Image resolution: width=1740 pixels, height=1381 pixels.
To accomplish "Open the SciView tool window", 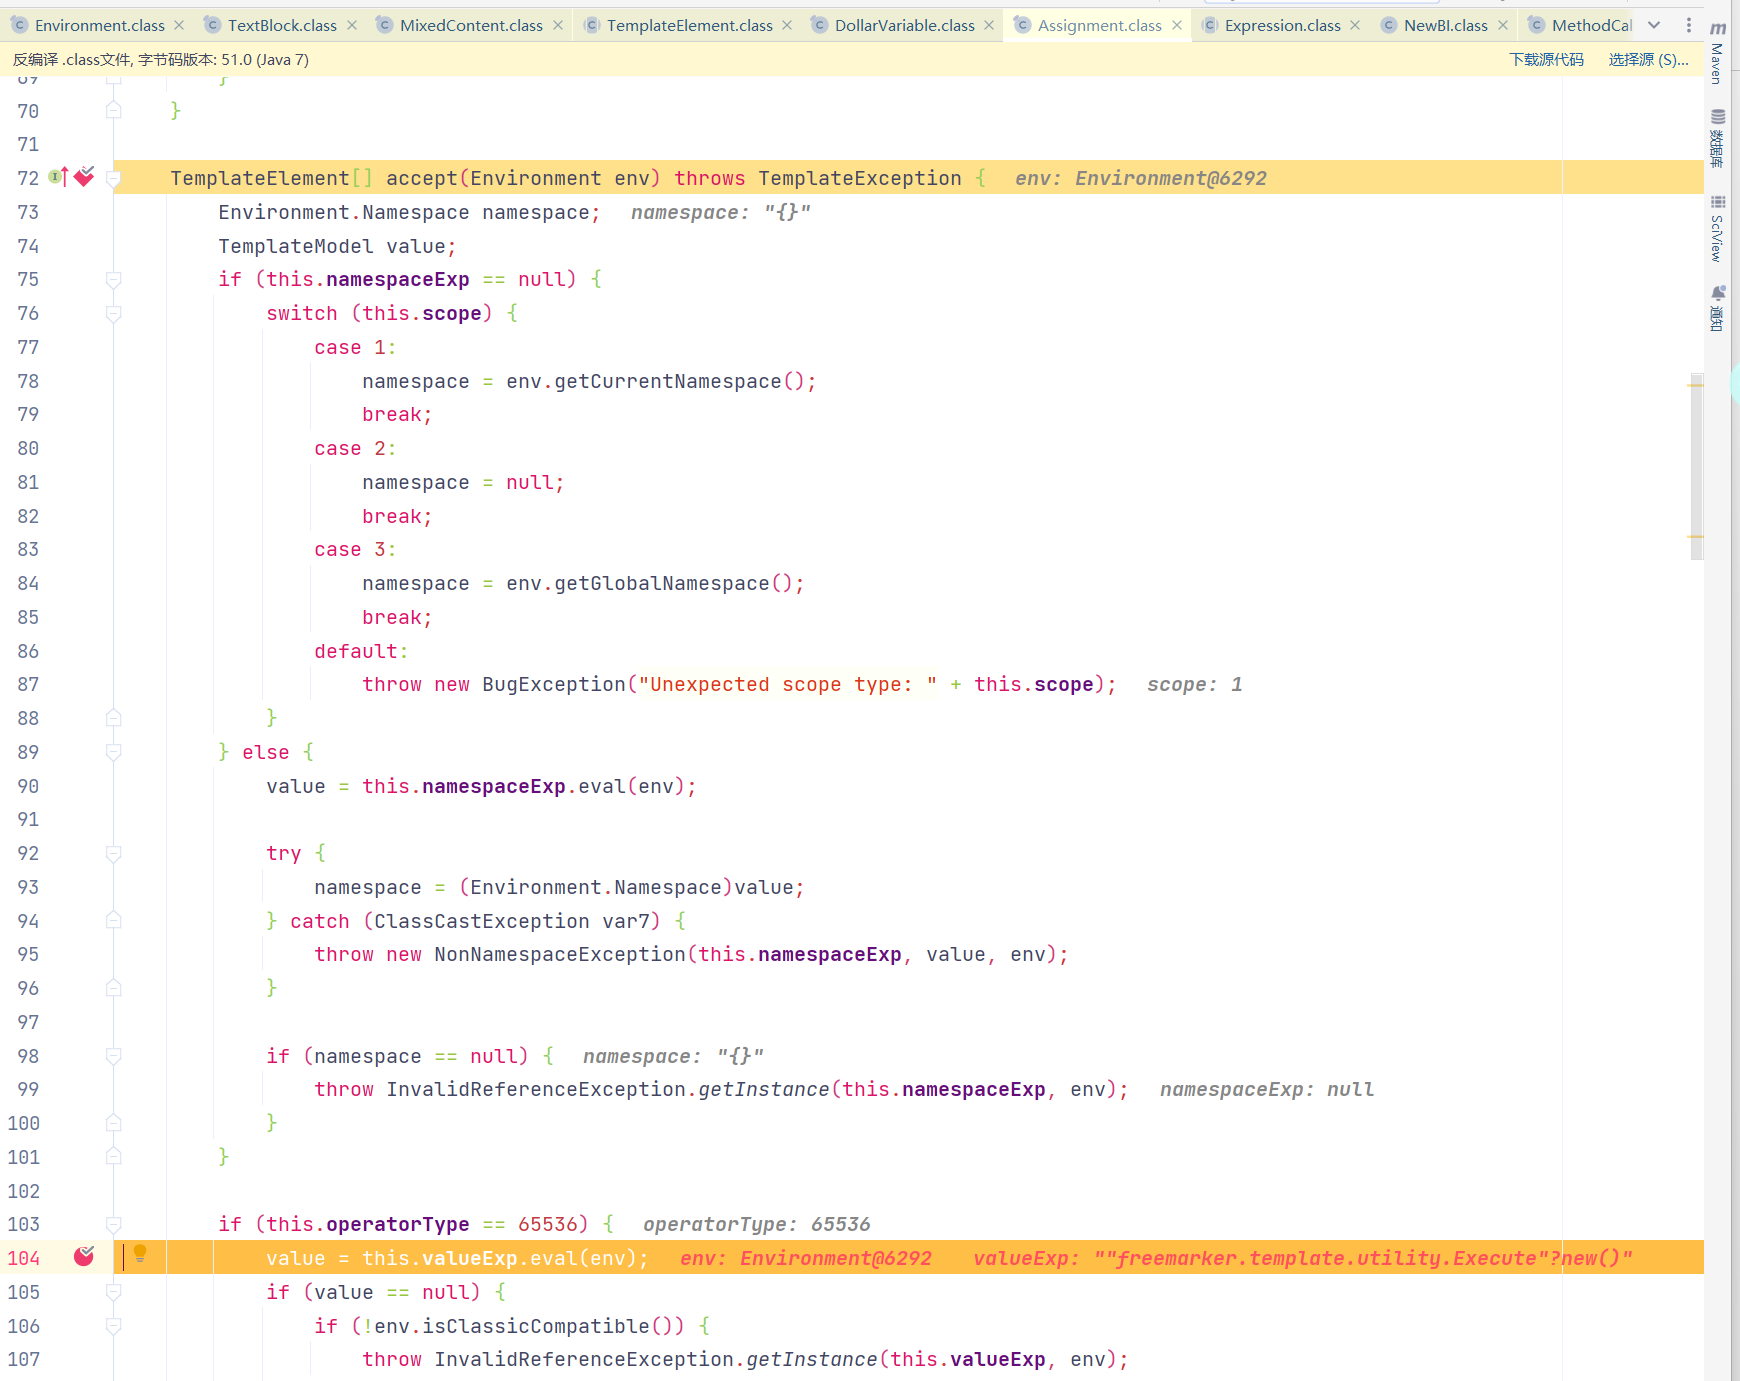I will (x=1718, y=229).
